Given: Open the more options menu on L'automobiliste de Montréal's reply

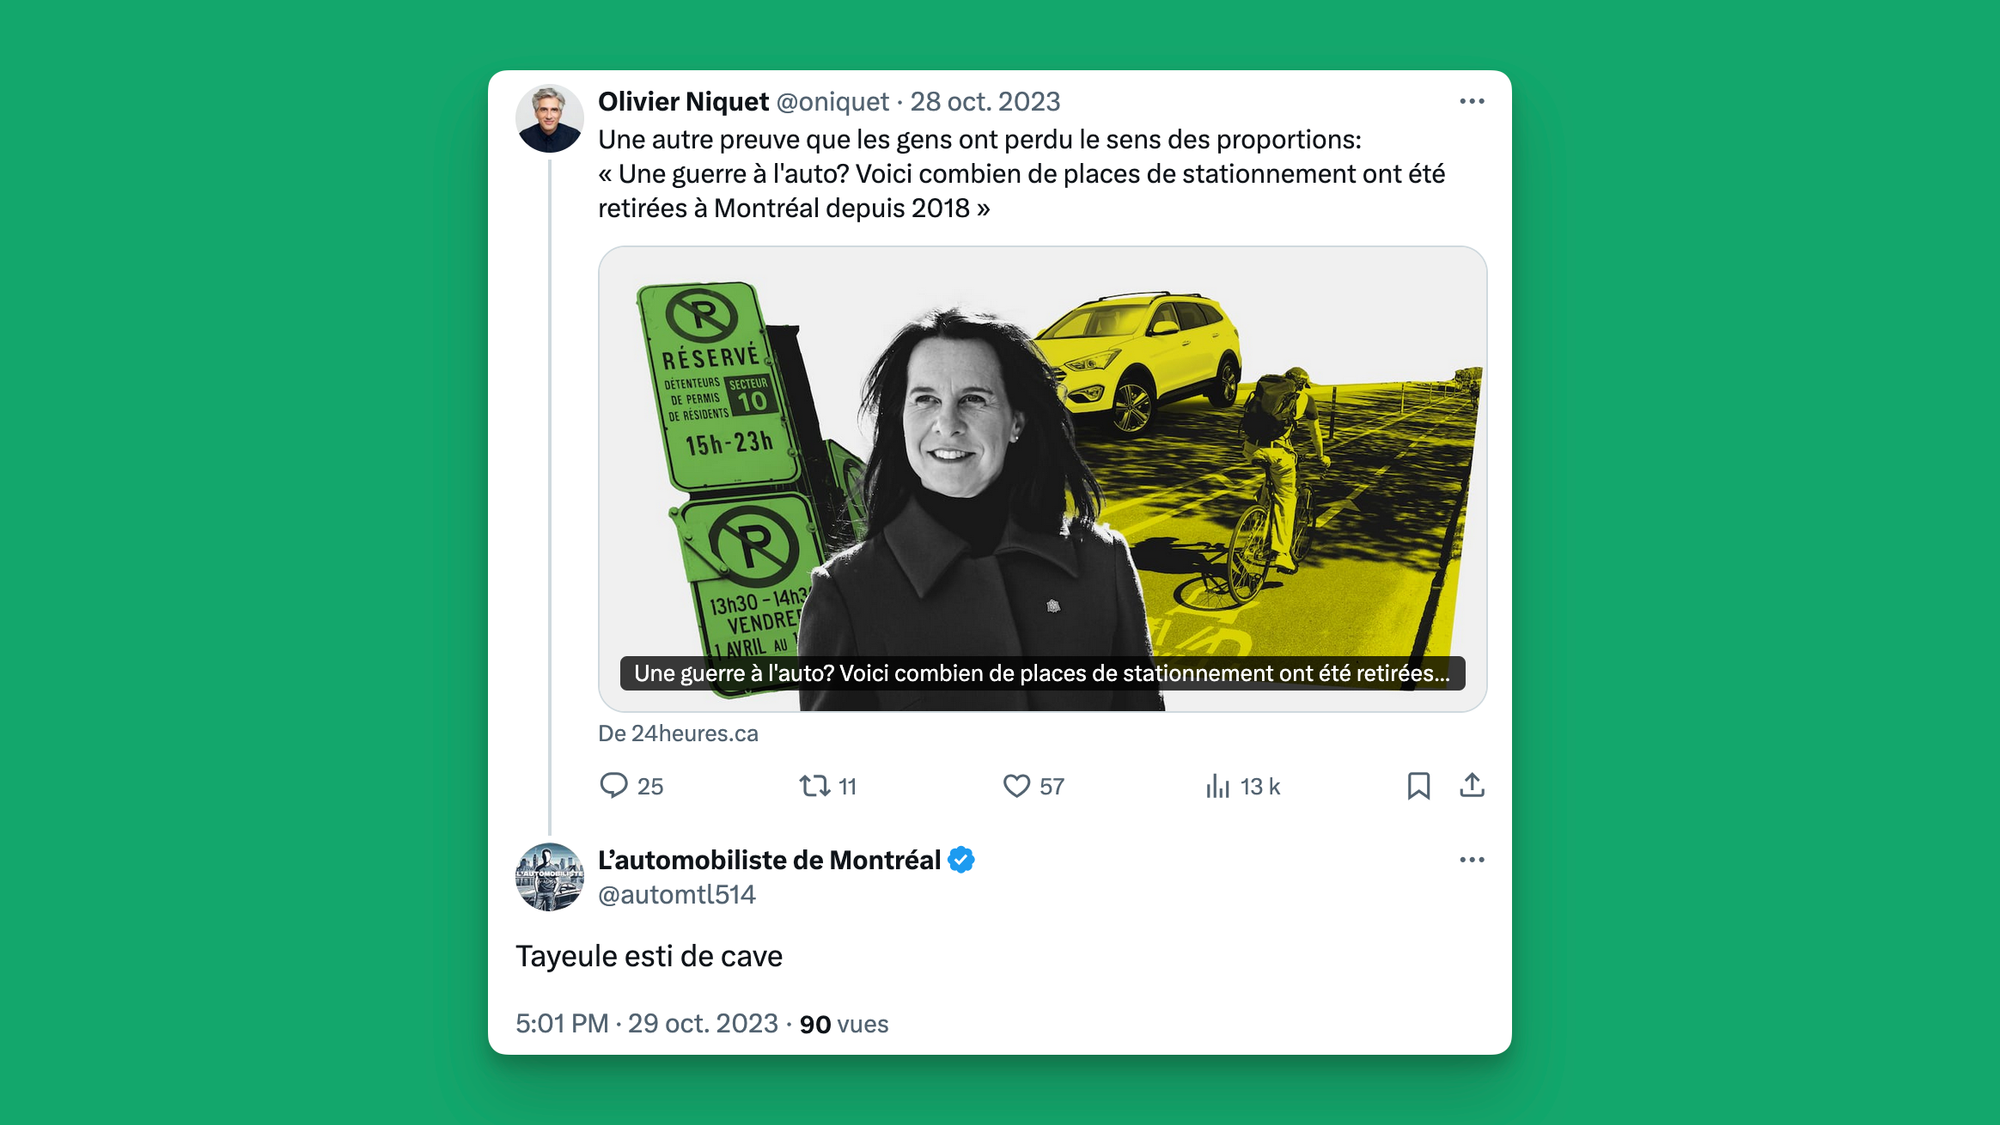Looking at the screenshot, I should 1472,860.
